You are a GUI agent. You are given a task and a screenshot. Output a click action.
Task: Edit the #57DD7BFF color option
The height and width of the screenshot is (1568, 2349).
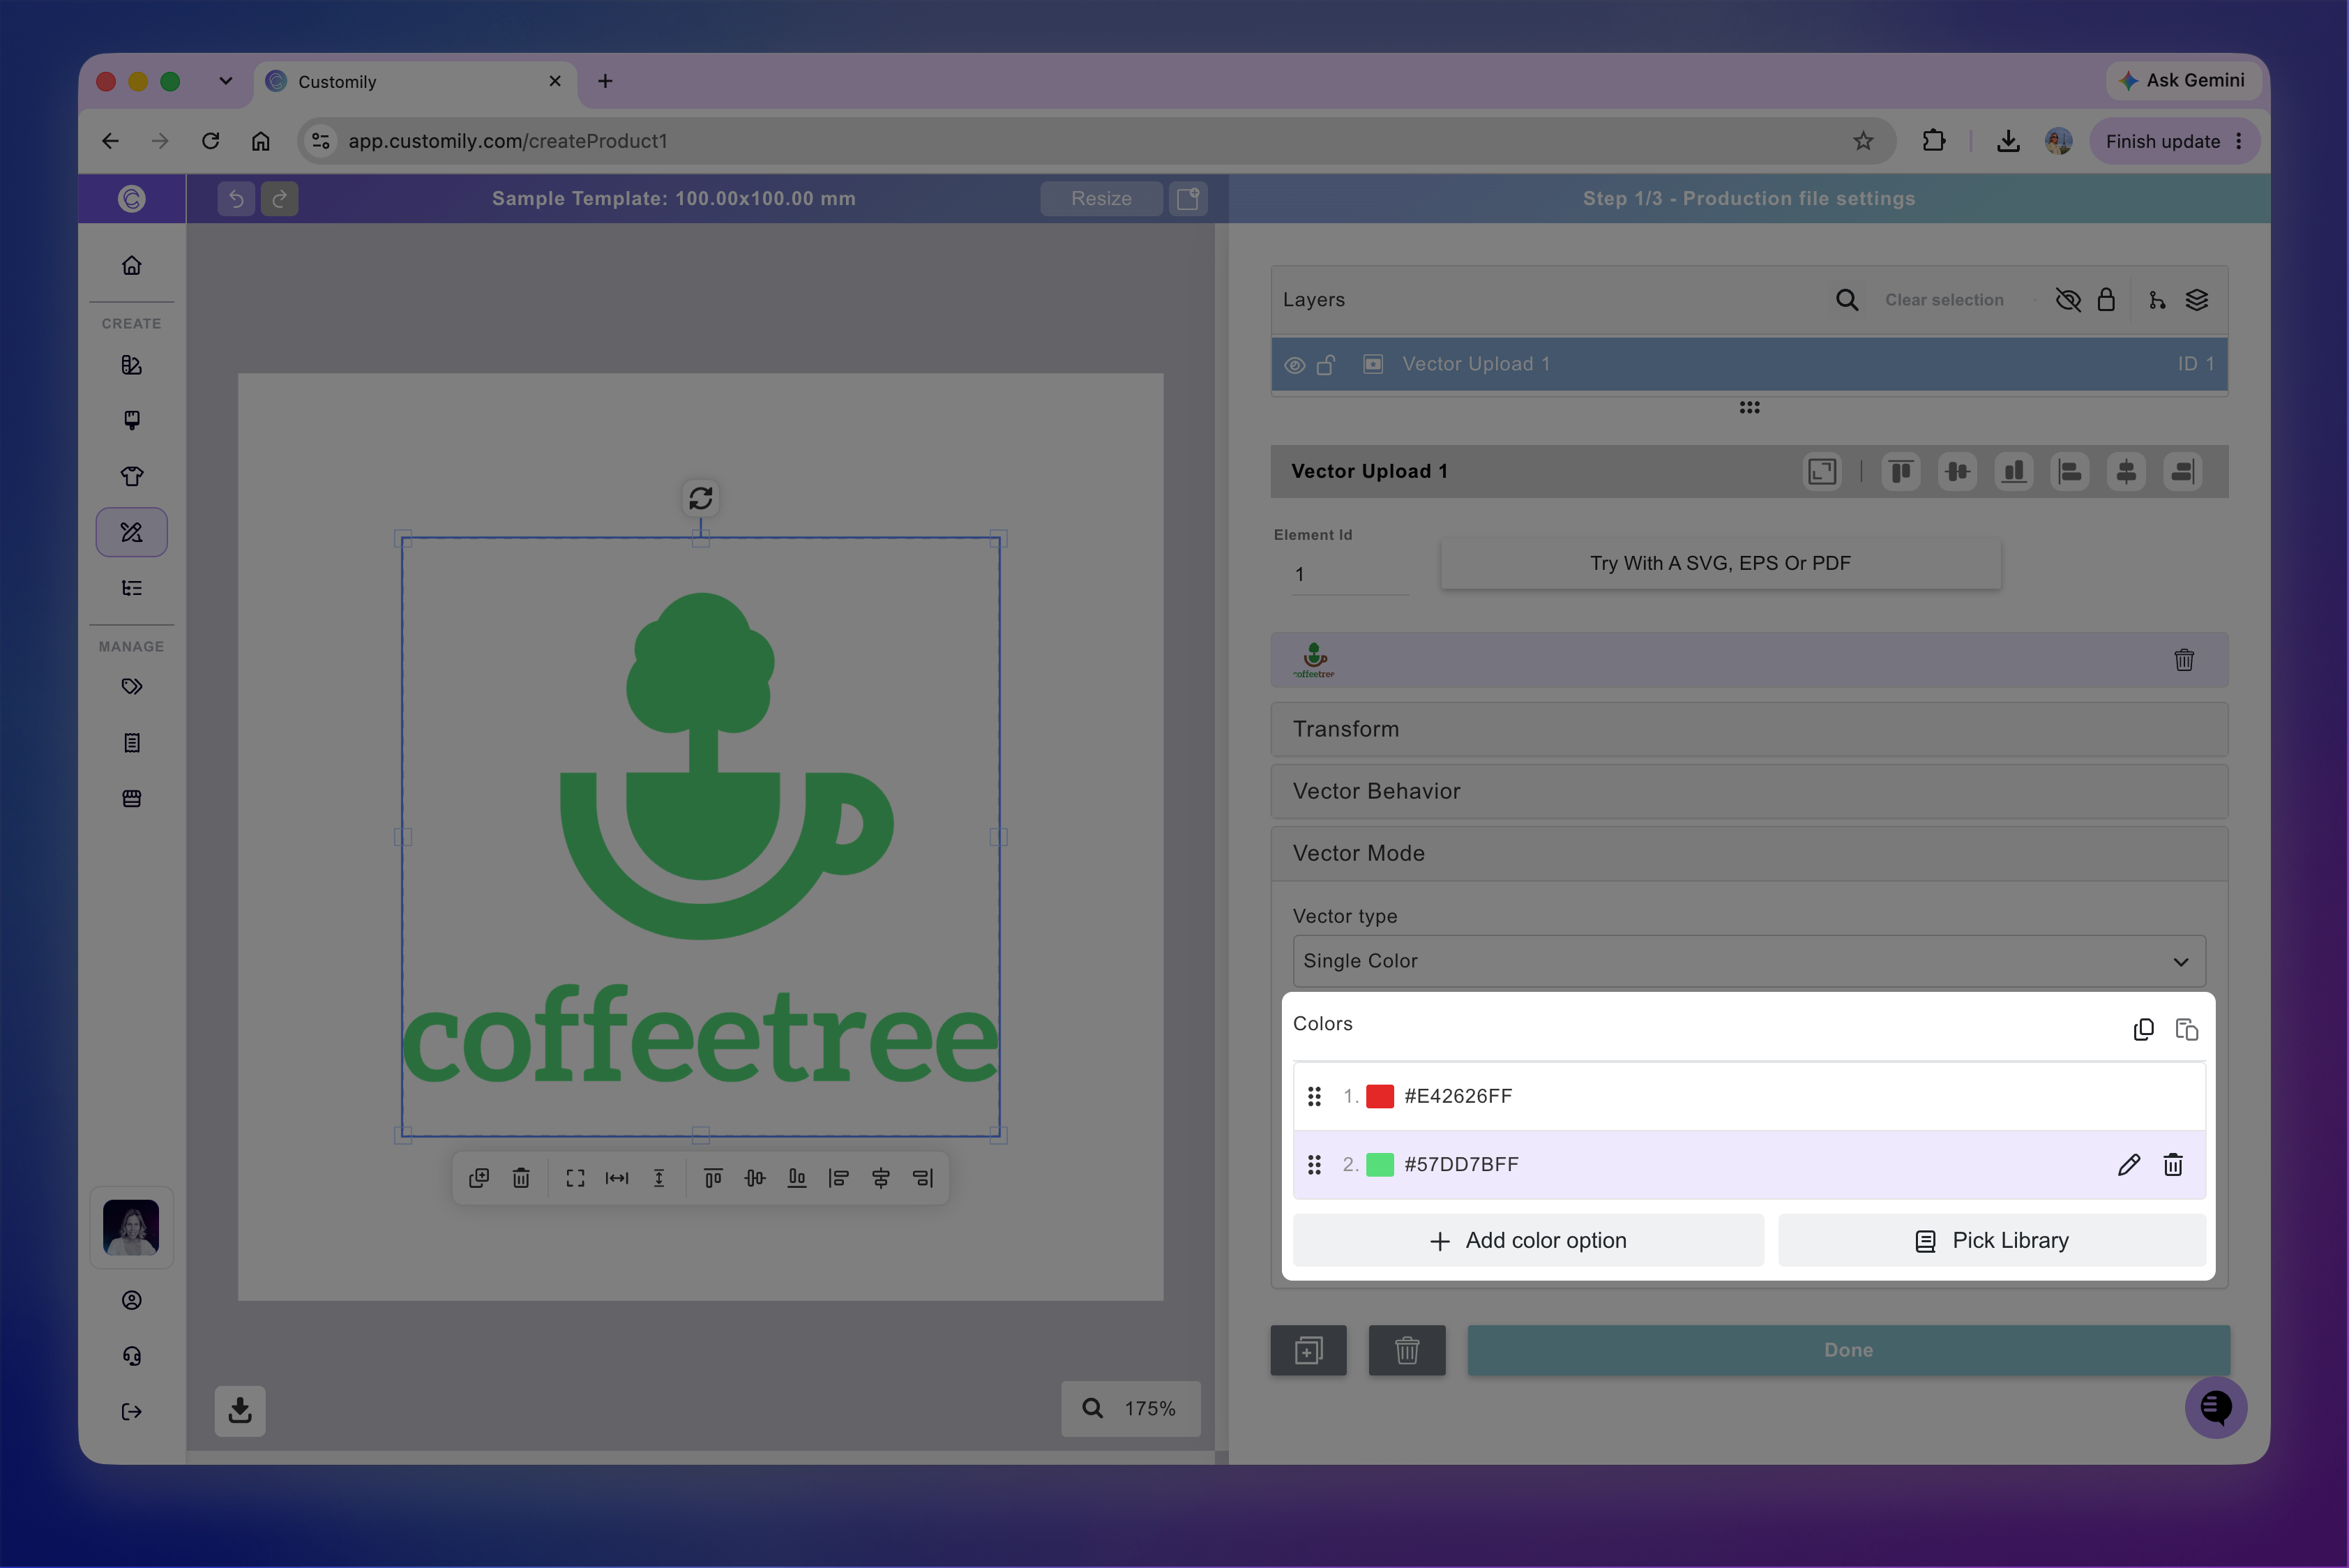tap(2128, 1164)
